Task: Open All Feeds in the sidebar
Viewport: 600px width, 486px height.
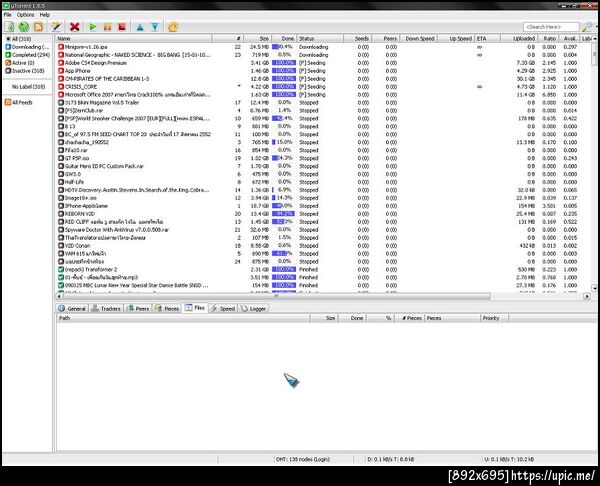Action: click(x=19, y=103)
